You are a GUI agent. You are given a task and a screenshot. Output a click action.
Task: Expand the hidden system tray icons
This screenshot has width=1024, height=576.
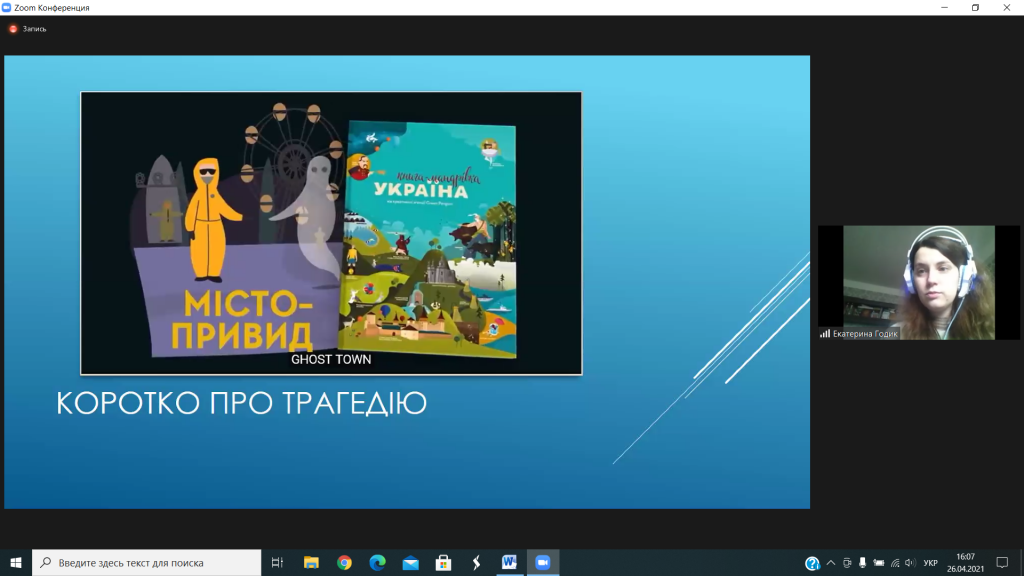click(831, 563)
